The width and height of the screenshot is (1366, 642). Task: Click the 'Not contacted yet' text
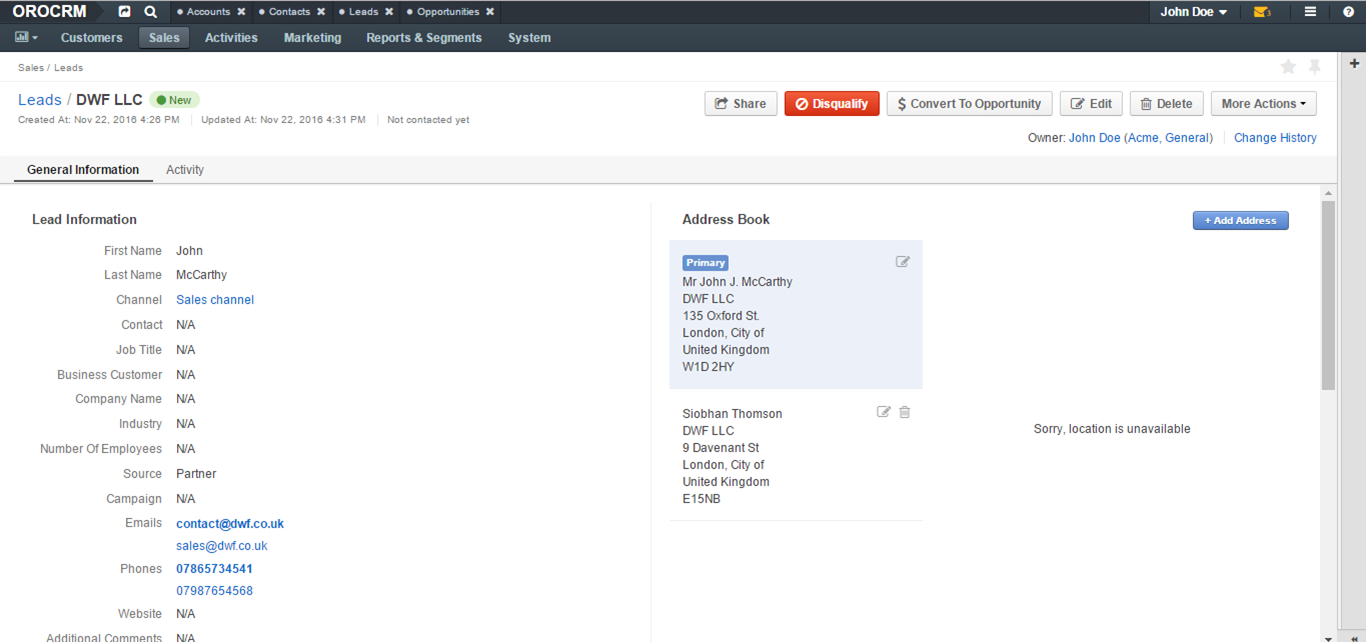point(428,120)
